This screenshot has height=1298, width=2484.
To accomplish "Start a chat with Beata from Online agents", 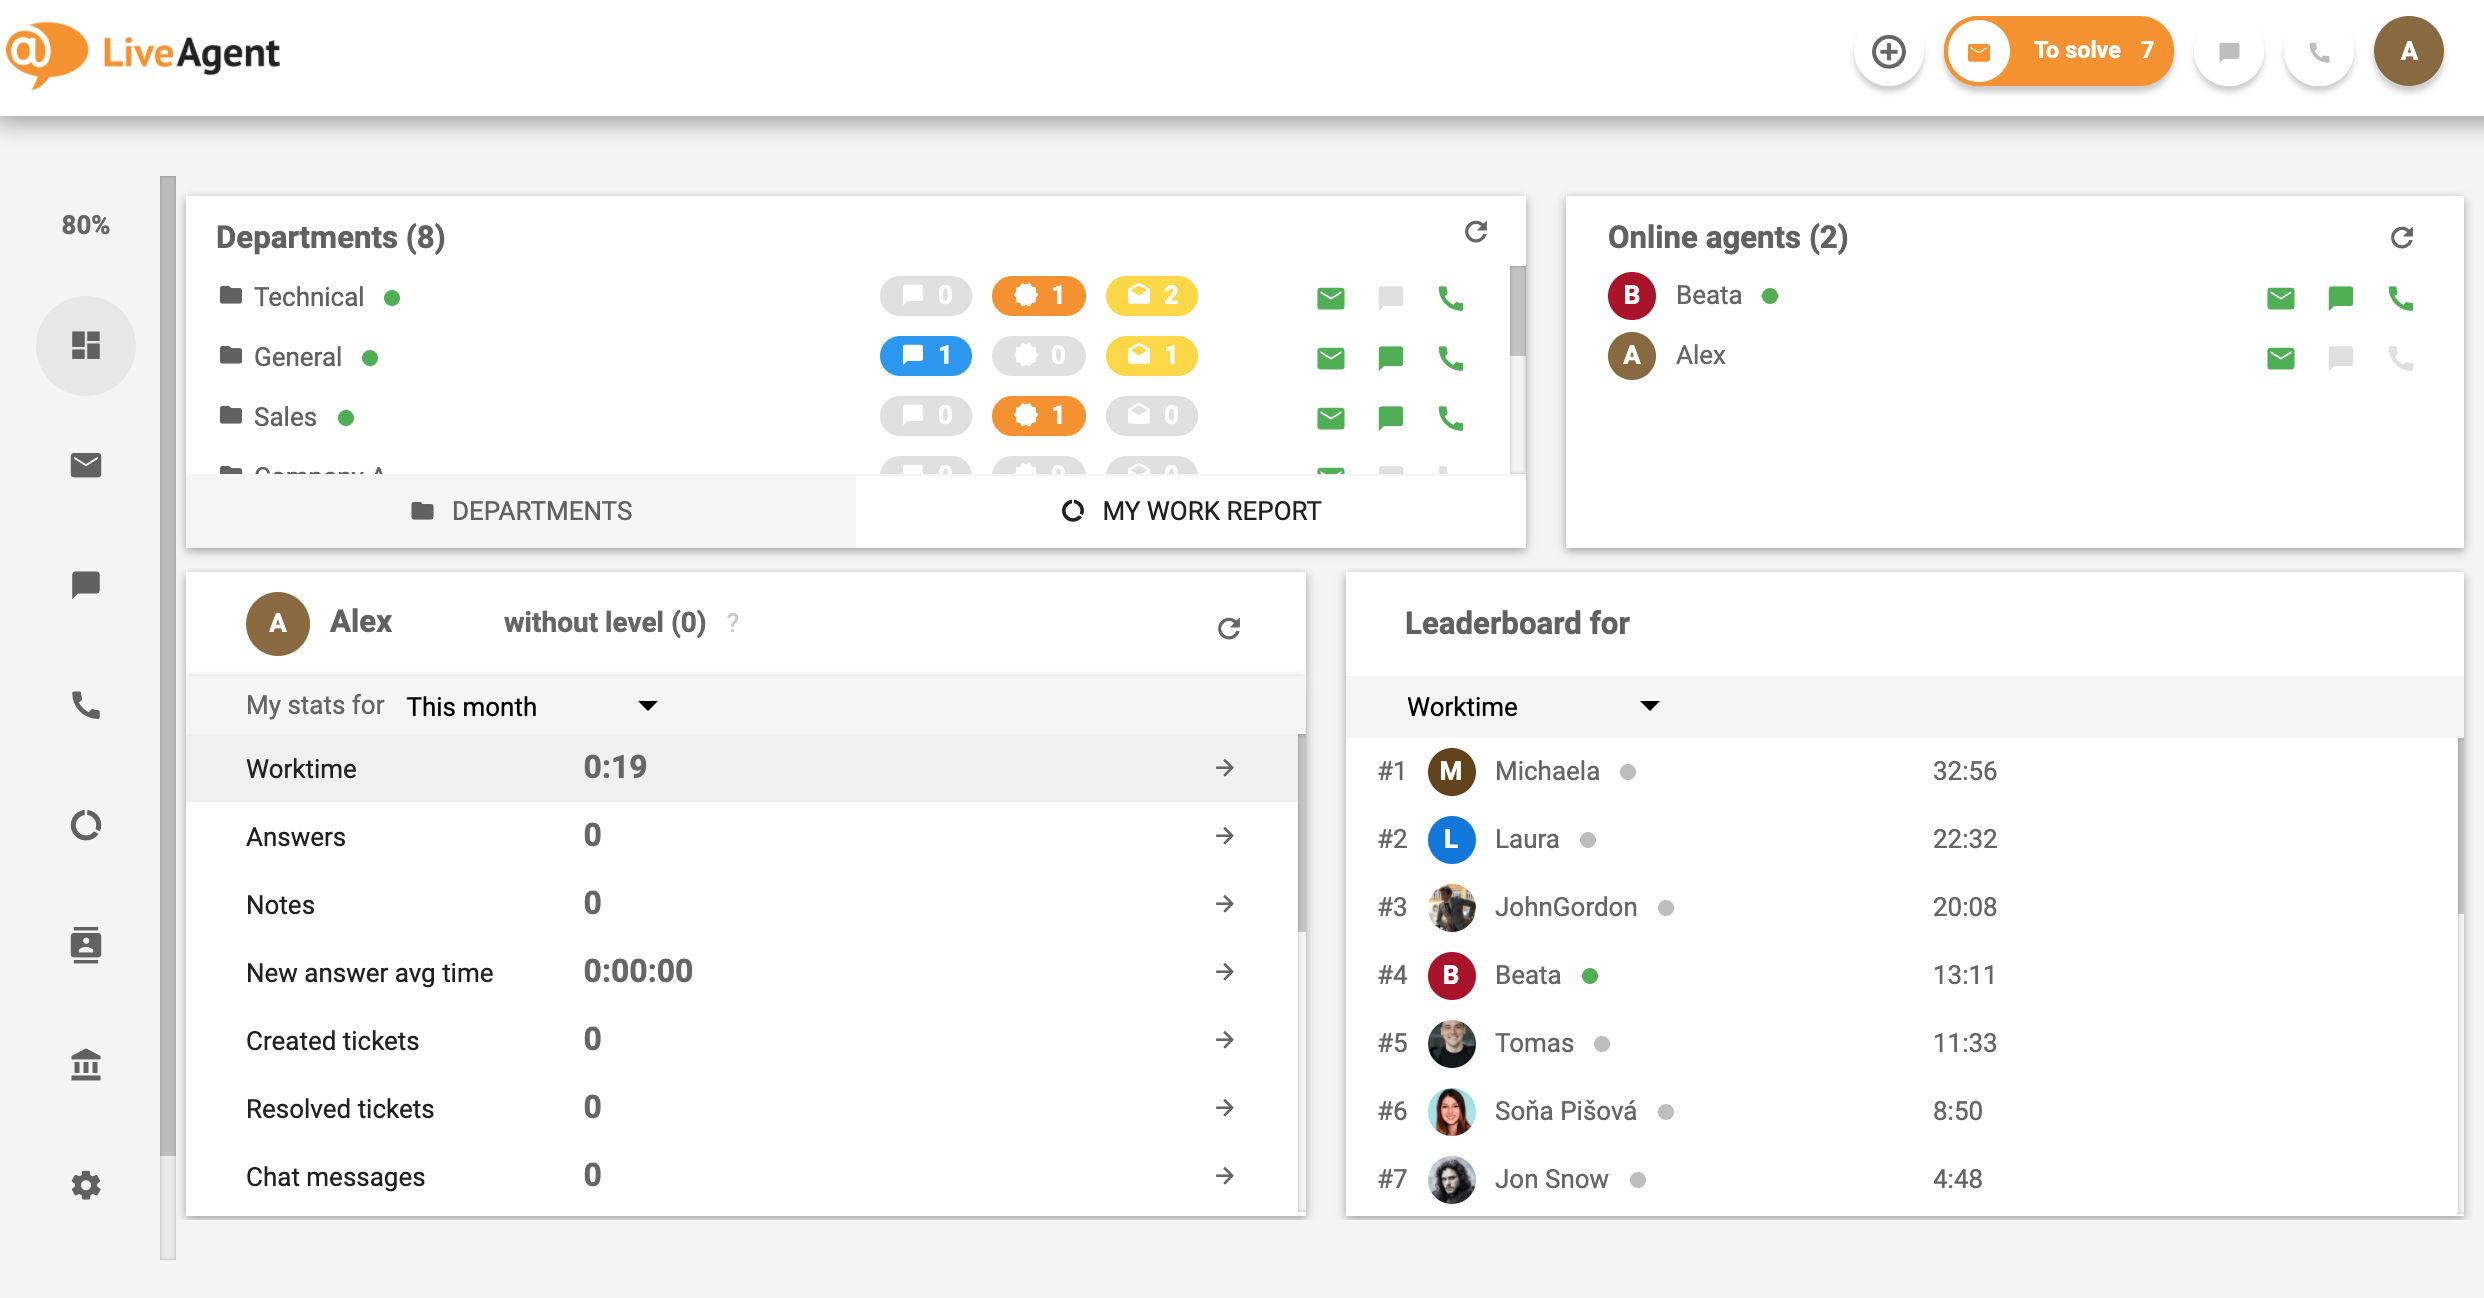I will pyautogui.click(x=2341, y=297).
